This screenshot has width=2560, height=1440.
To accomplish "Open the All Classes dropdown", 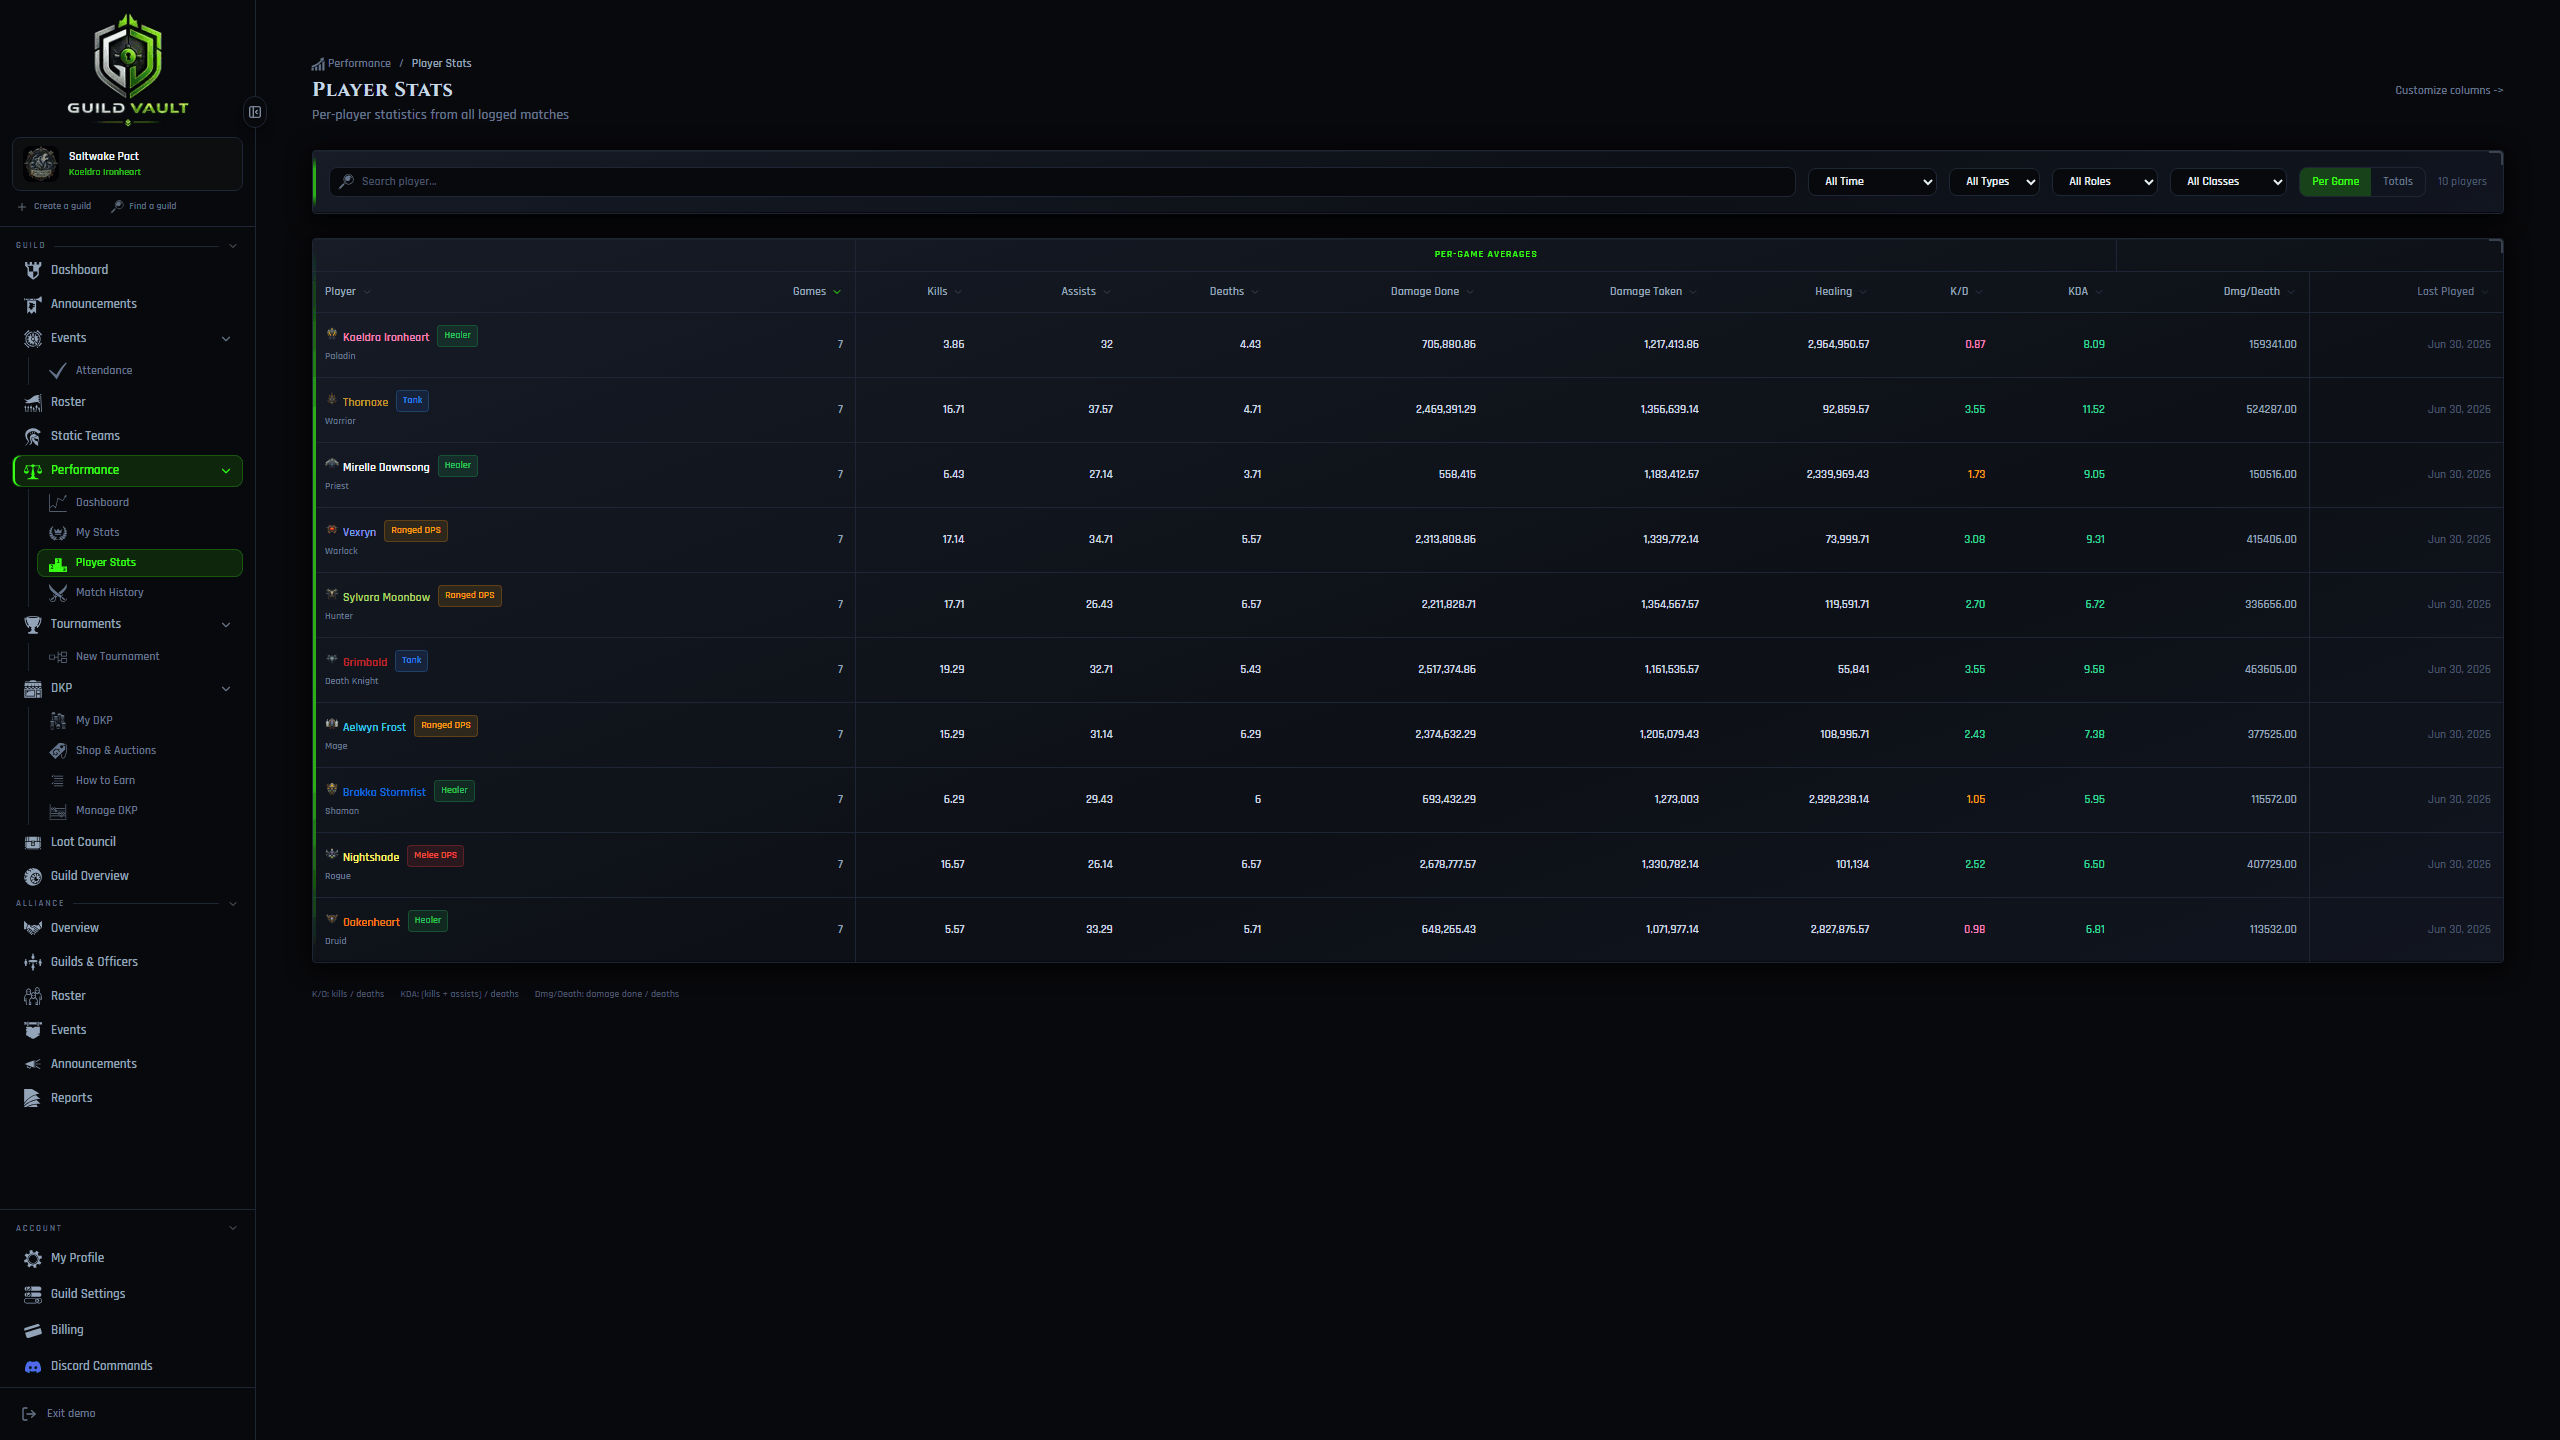I will (x=2228, y=182).
